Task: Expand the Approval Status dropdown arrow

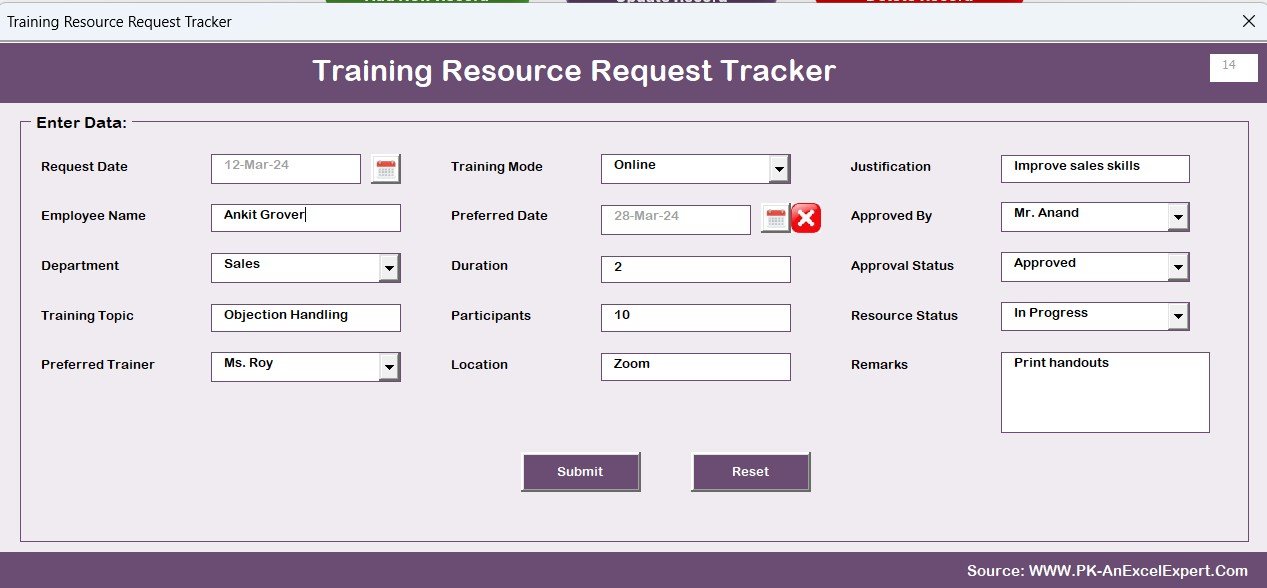Action: click(x=1178, y=267)
